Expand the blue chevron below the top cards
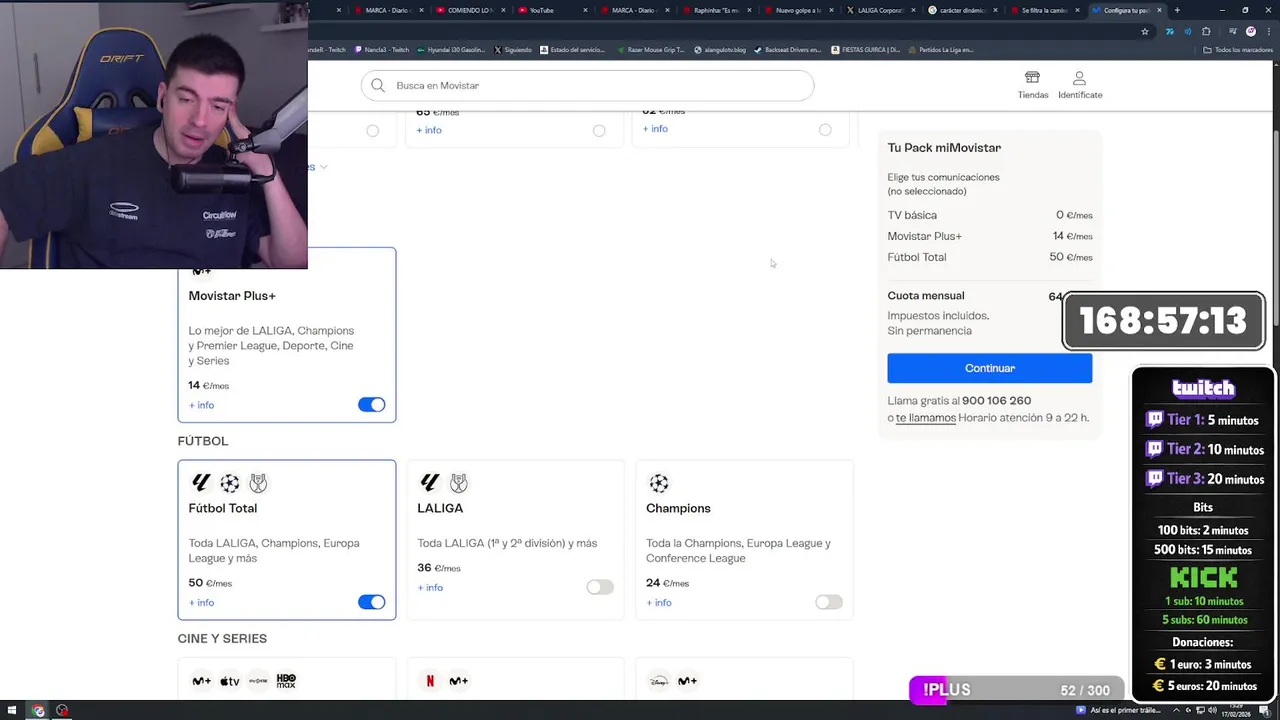Screen dimensions: 1280x720 323,167
